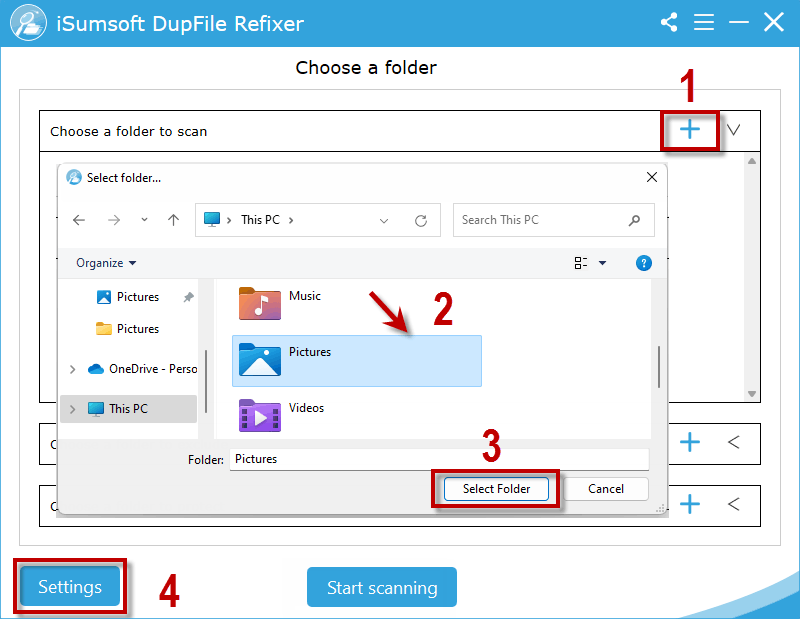
Task: Expand the This PC tree node
Action: (72, 409)
